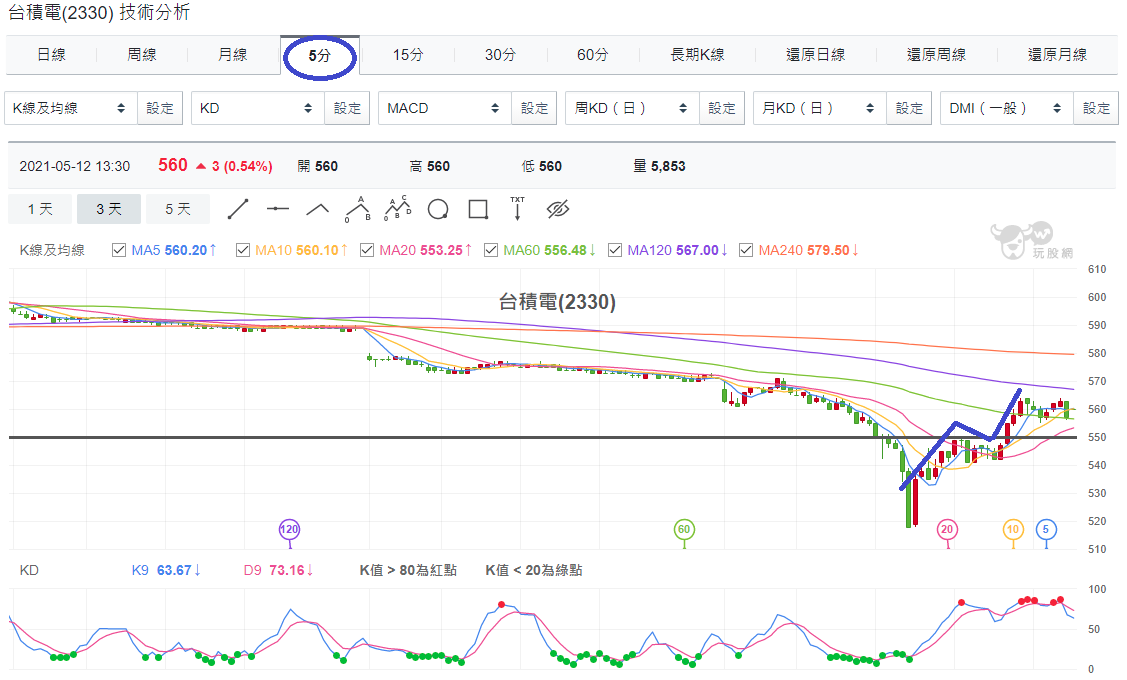Toggle hide drawings eye-slash icon
This screenshot has height=680, width=1127.
558,209
